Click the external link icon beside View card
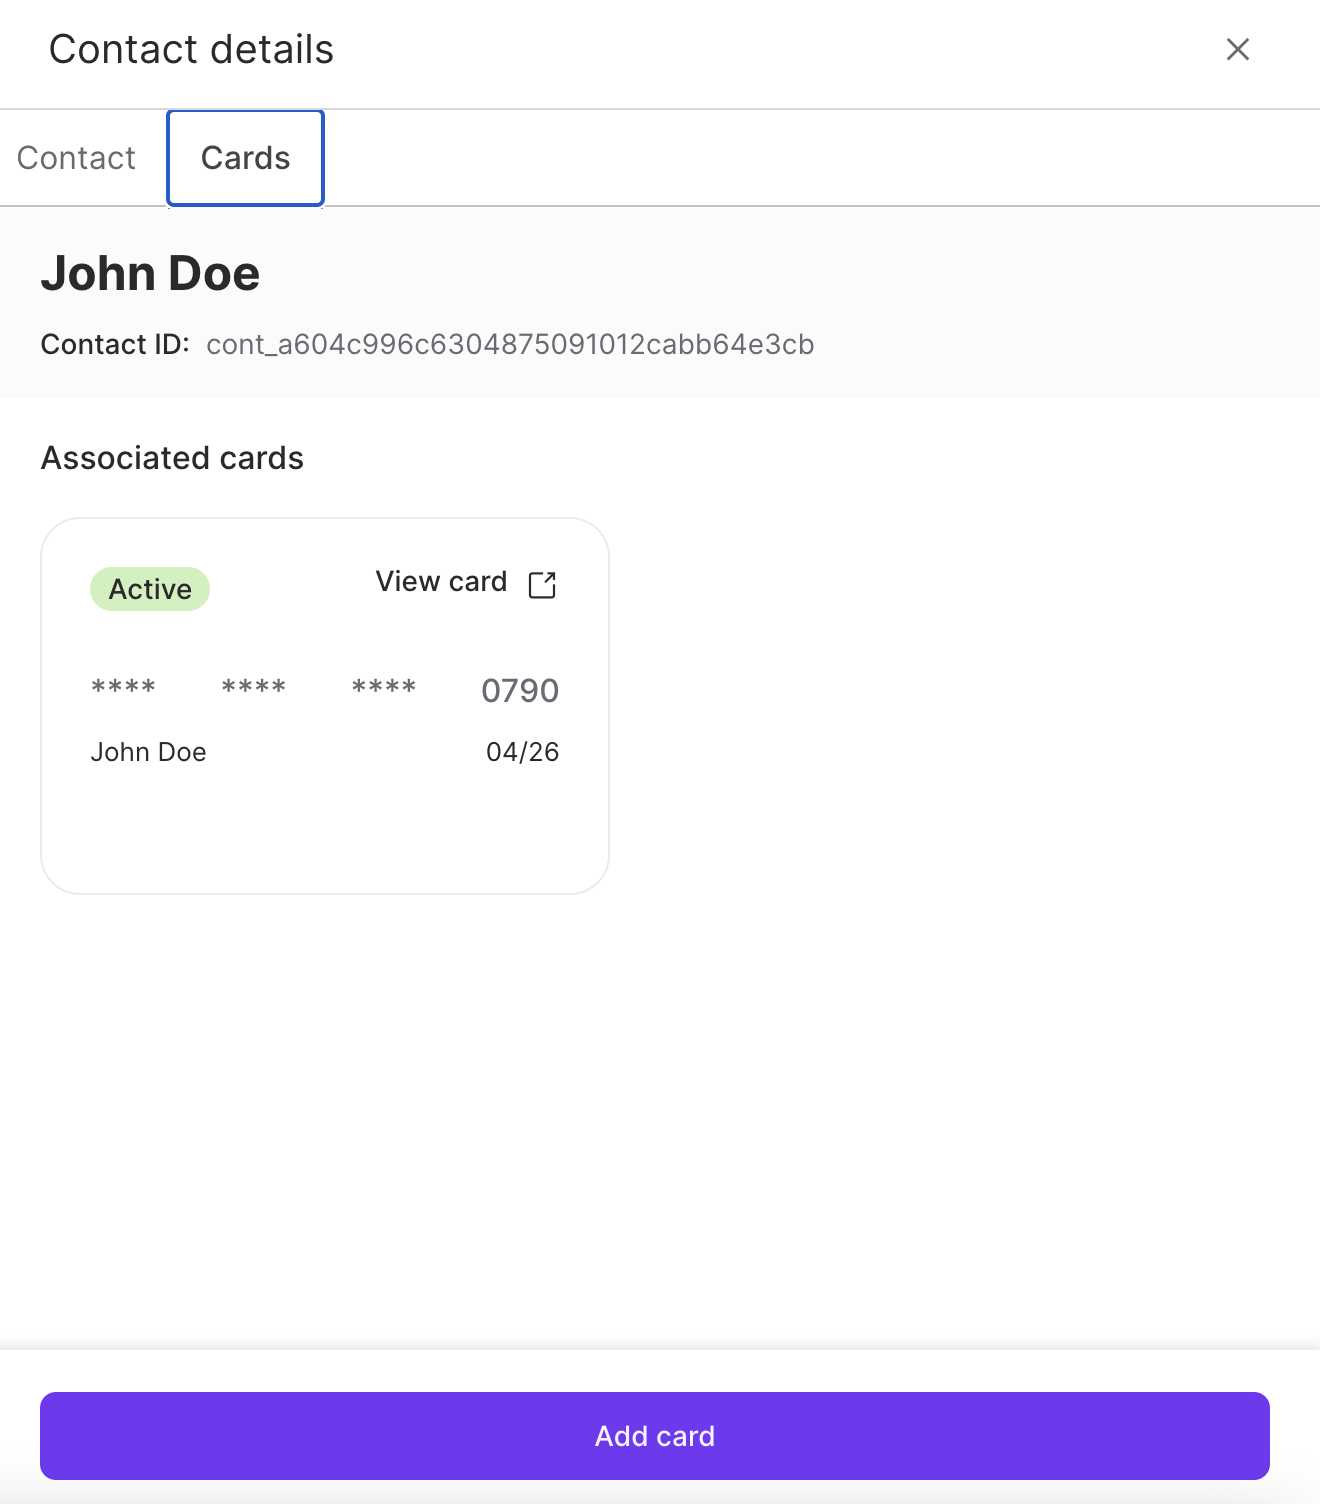 coord(542,584)
